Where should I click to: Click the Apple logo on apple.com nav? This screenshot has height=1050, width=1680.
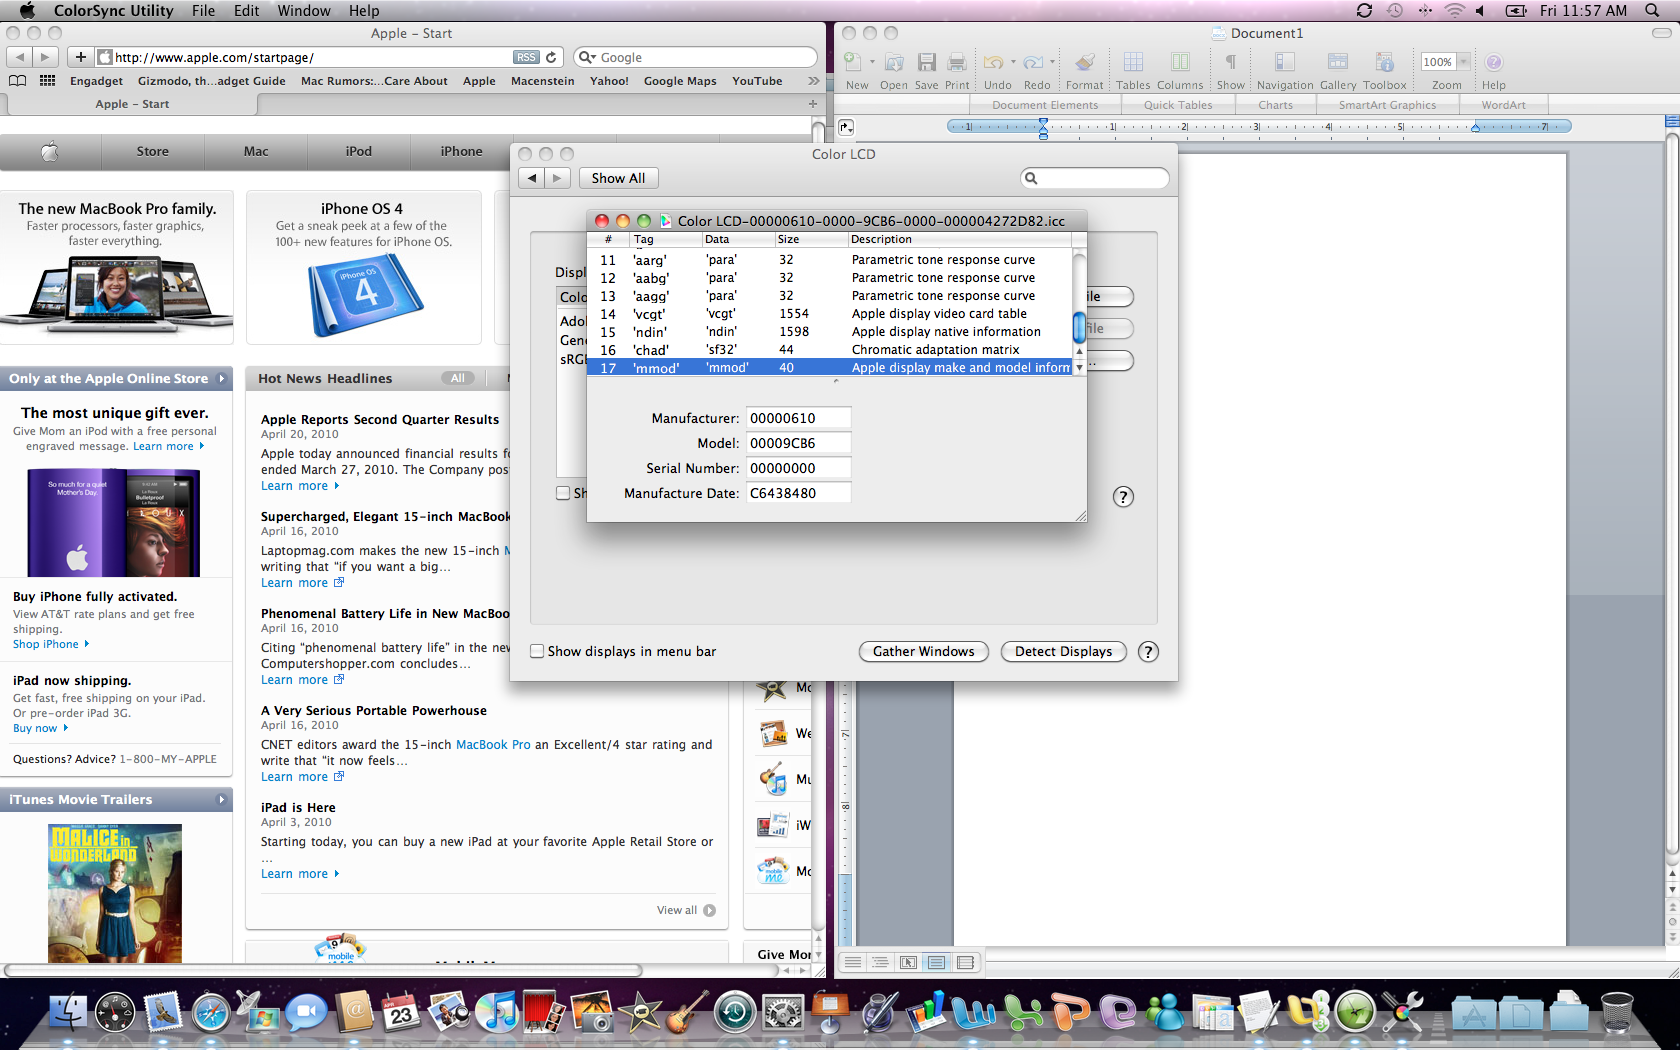(50, 151)
